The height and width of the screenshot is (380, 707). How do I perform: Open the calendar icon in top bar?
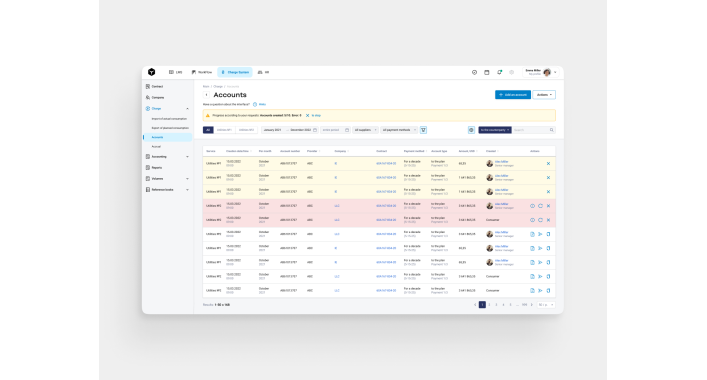click(x=487, y=72)
